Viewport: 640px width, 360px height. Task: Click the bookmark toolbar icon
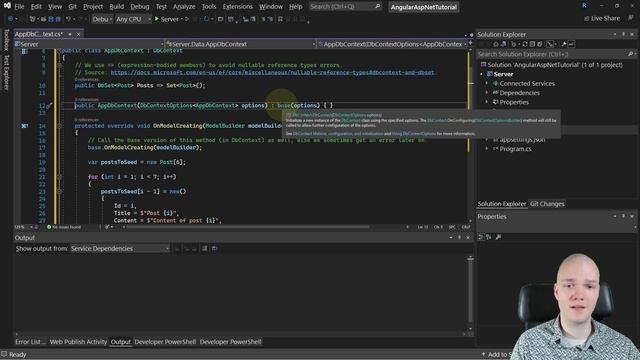[x=280, y=19]
